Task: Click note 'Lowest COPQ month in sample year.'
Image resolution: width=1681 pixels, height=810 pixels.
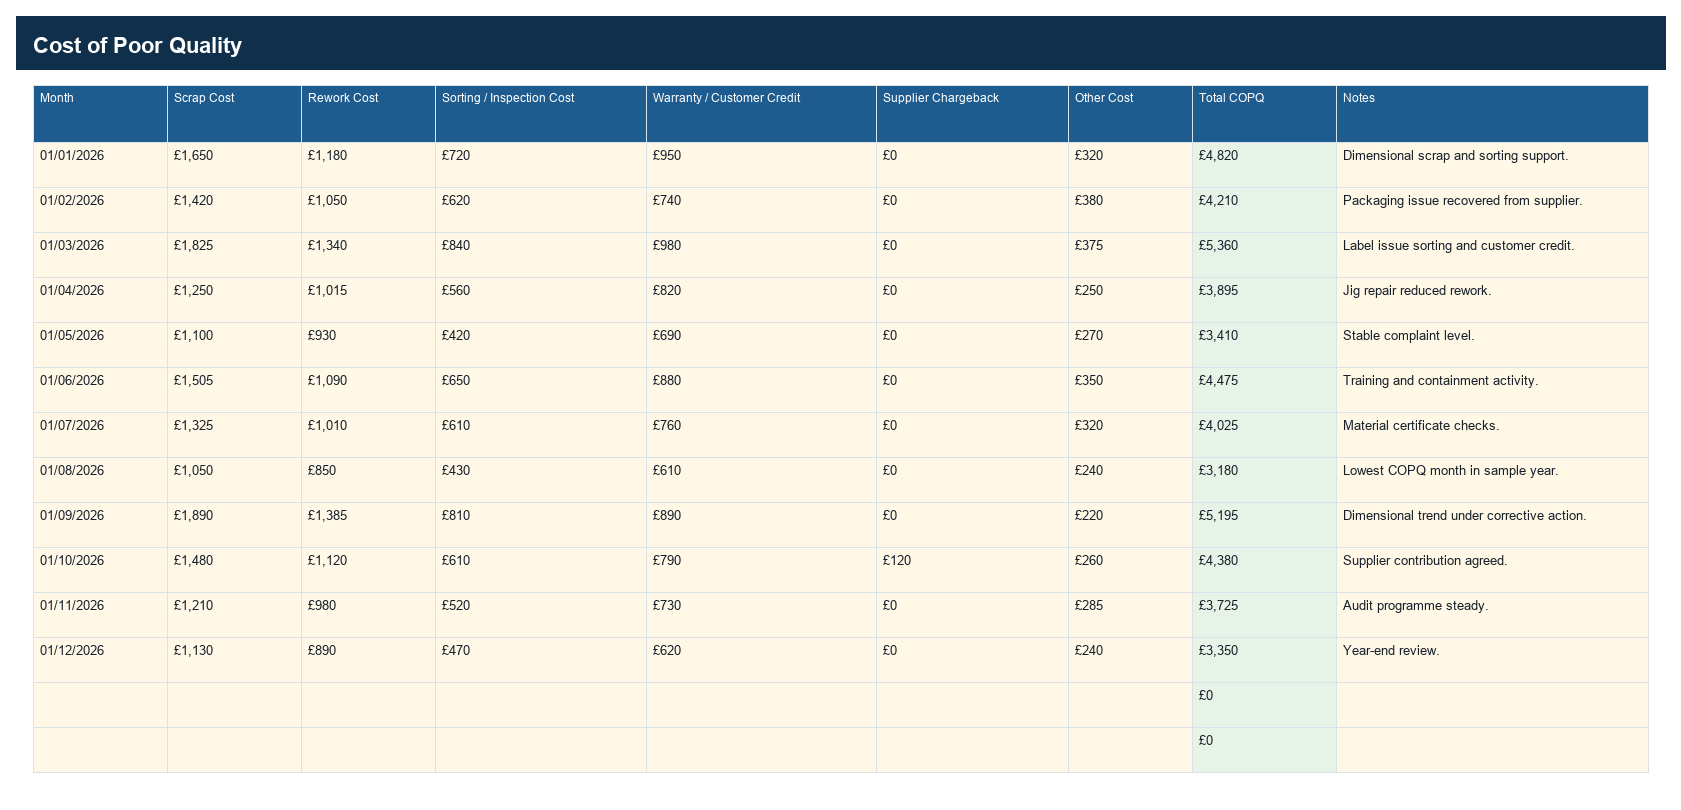Action: [x=1492, y=480]
